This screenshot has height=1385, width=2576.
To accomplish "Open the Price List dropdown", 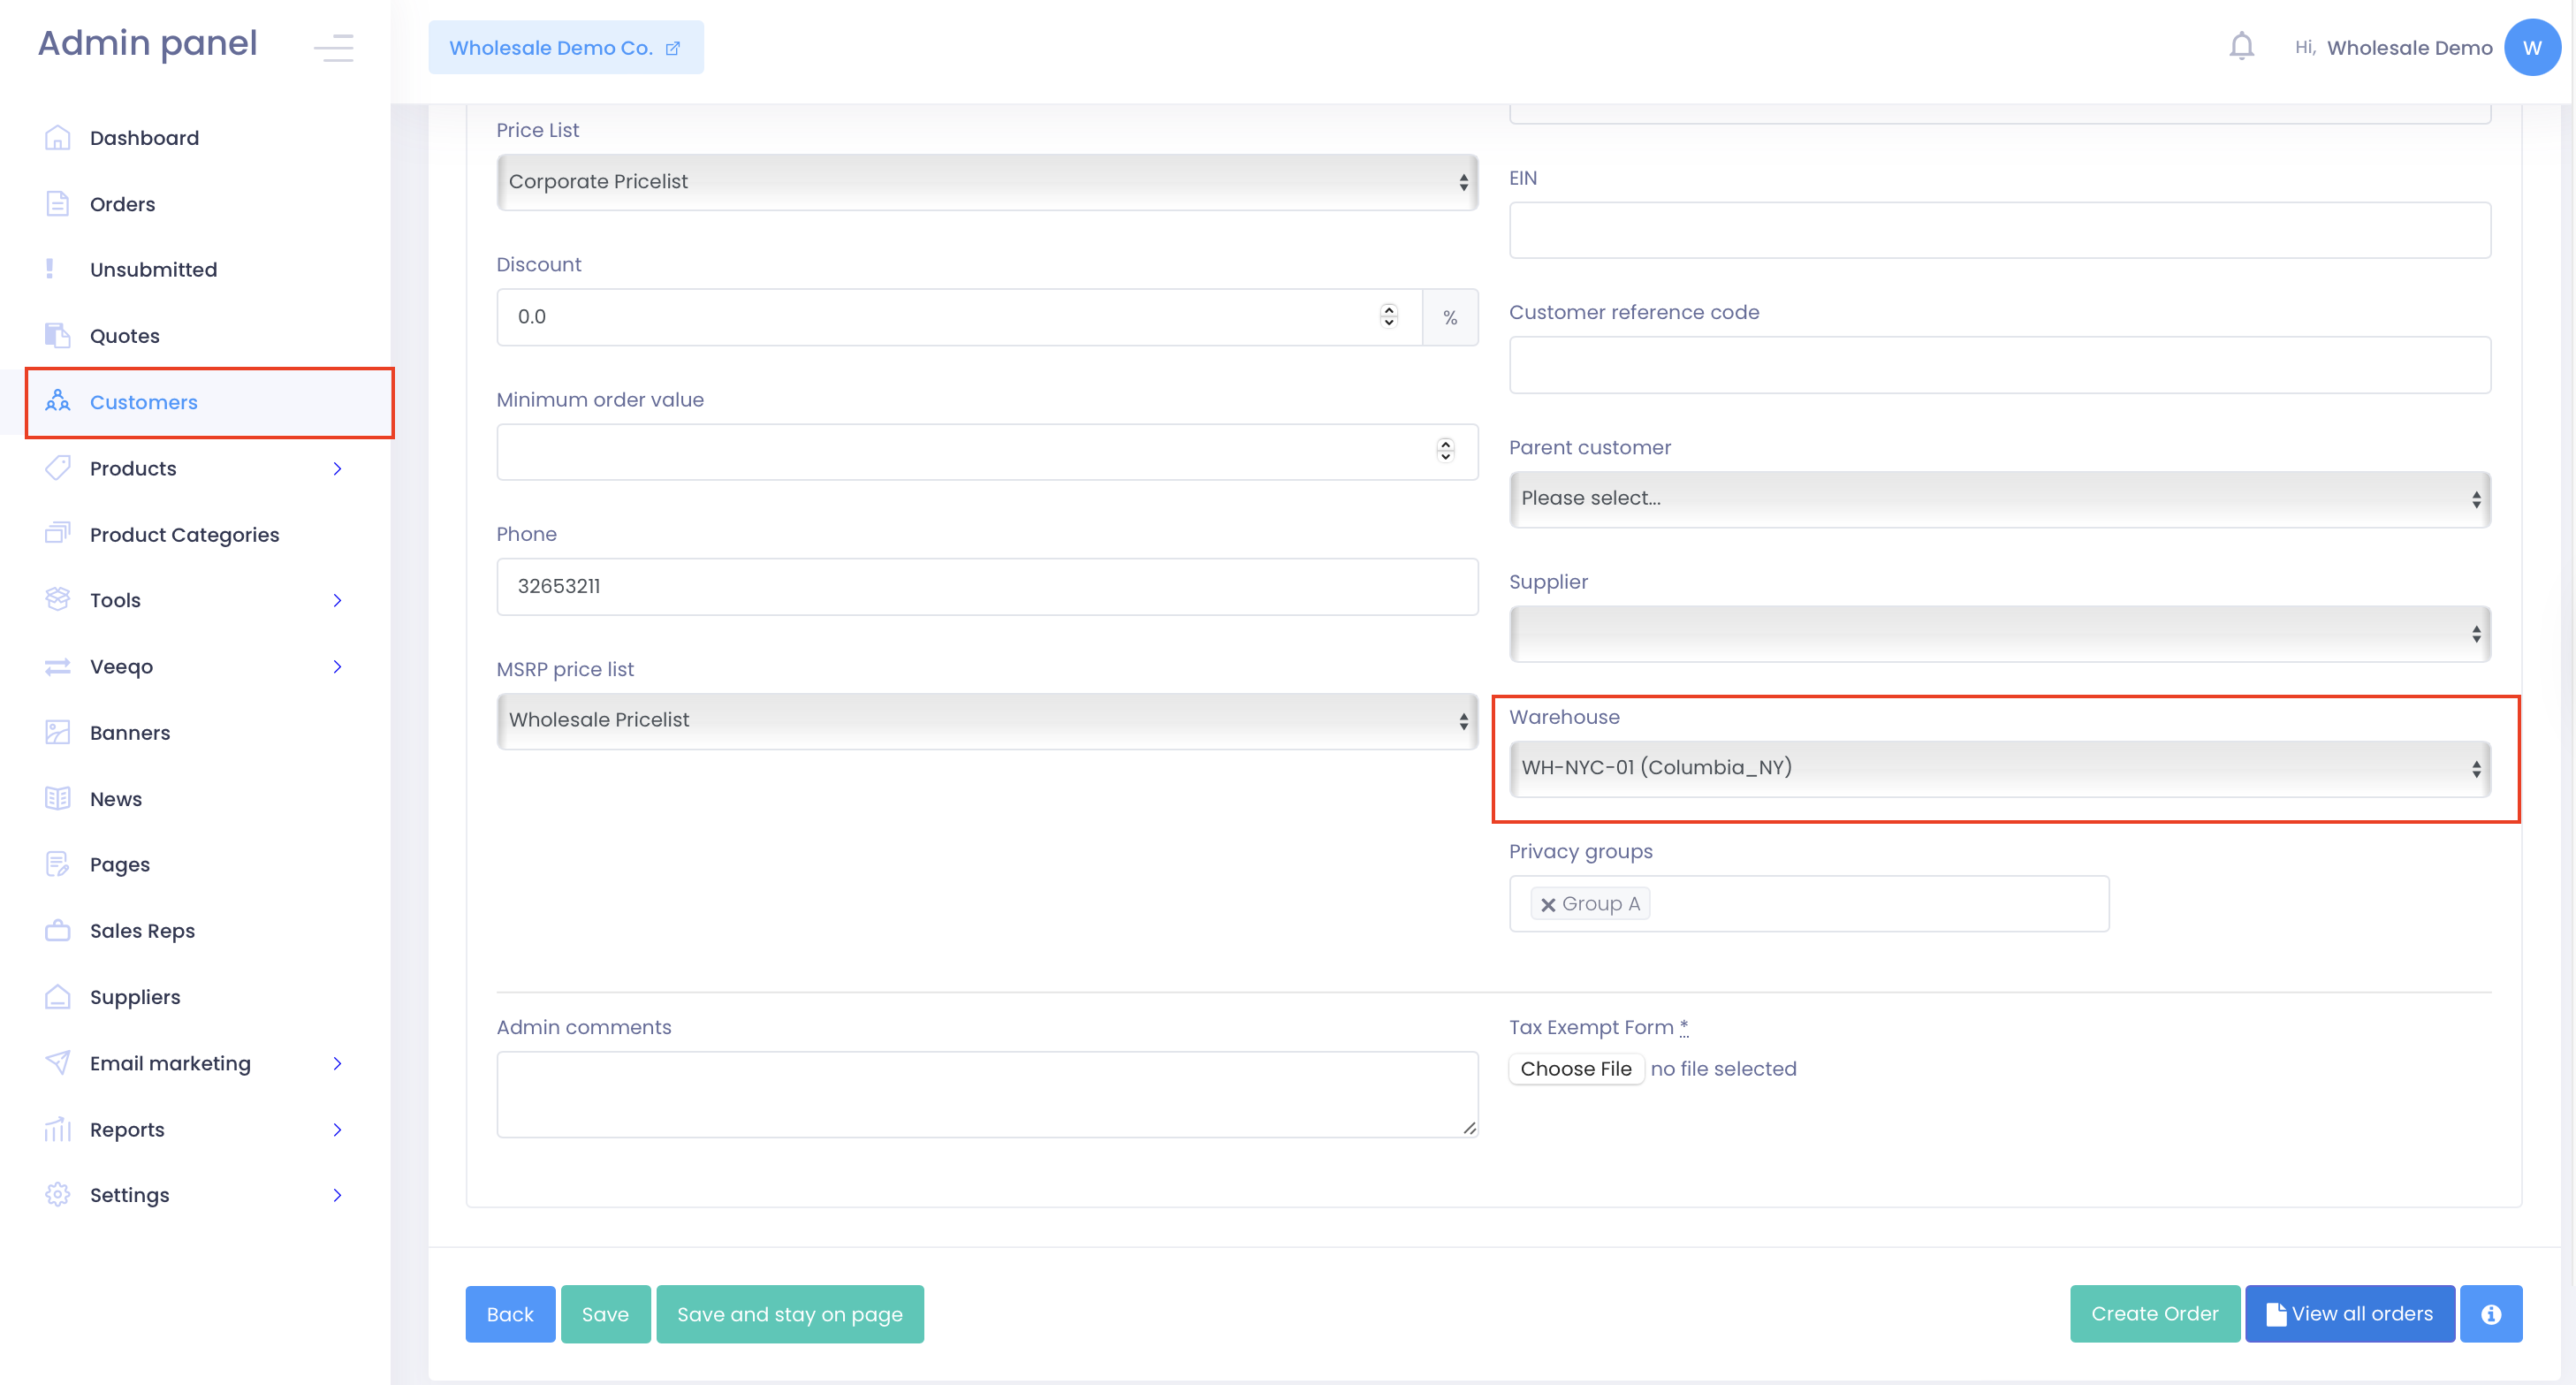I will pos(986,182).
